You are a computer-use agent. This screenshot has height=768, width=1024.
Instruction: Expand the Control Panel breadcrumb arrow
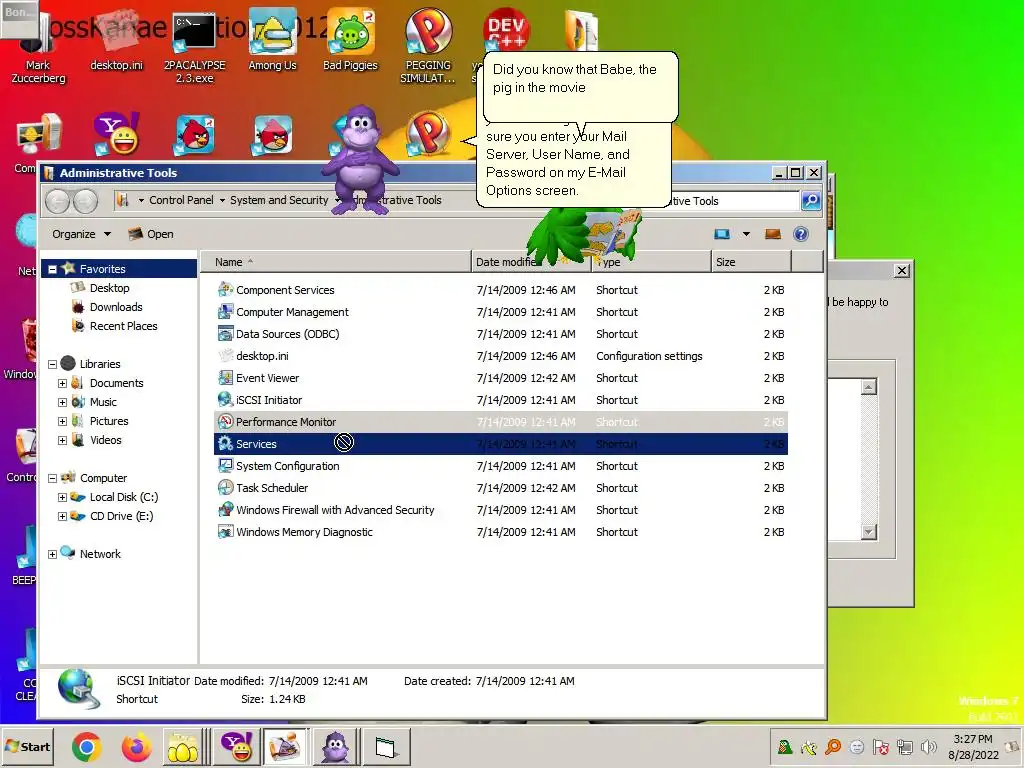pyautogui.click(x=222, y=200)
